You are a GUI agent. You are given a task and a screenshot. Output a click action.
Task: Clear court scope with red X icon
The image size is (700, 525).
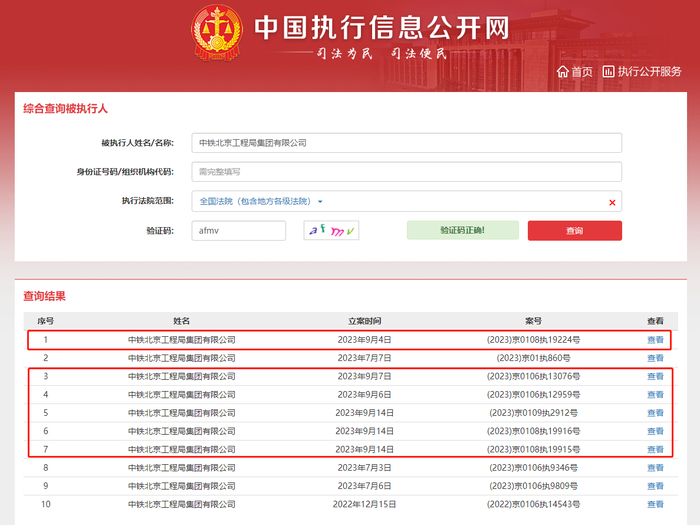pos(612,203)
